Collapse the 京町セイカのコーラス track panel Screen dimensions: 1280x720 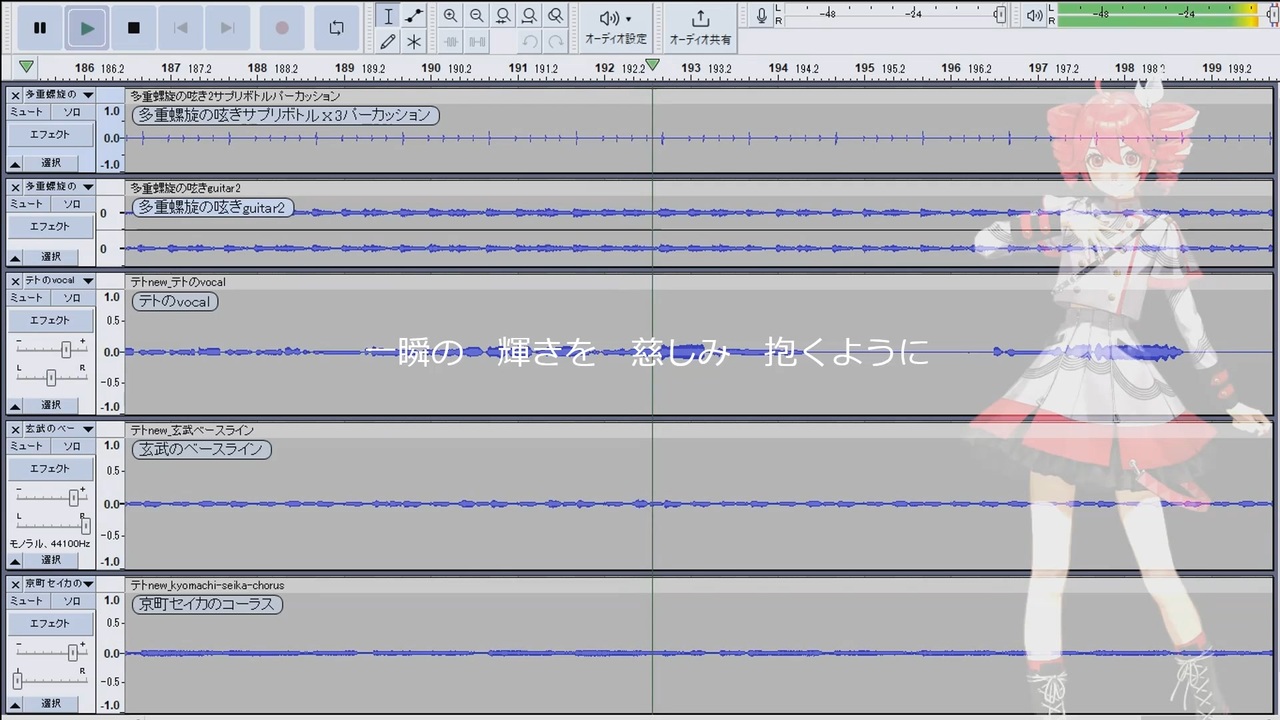pos(14,703)
